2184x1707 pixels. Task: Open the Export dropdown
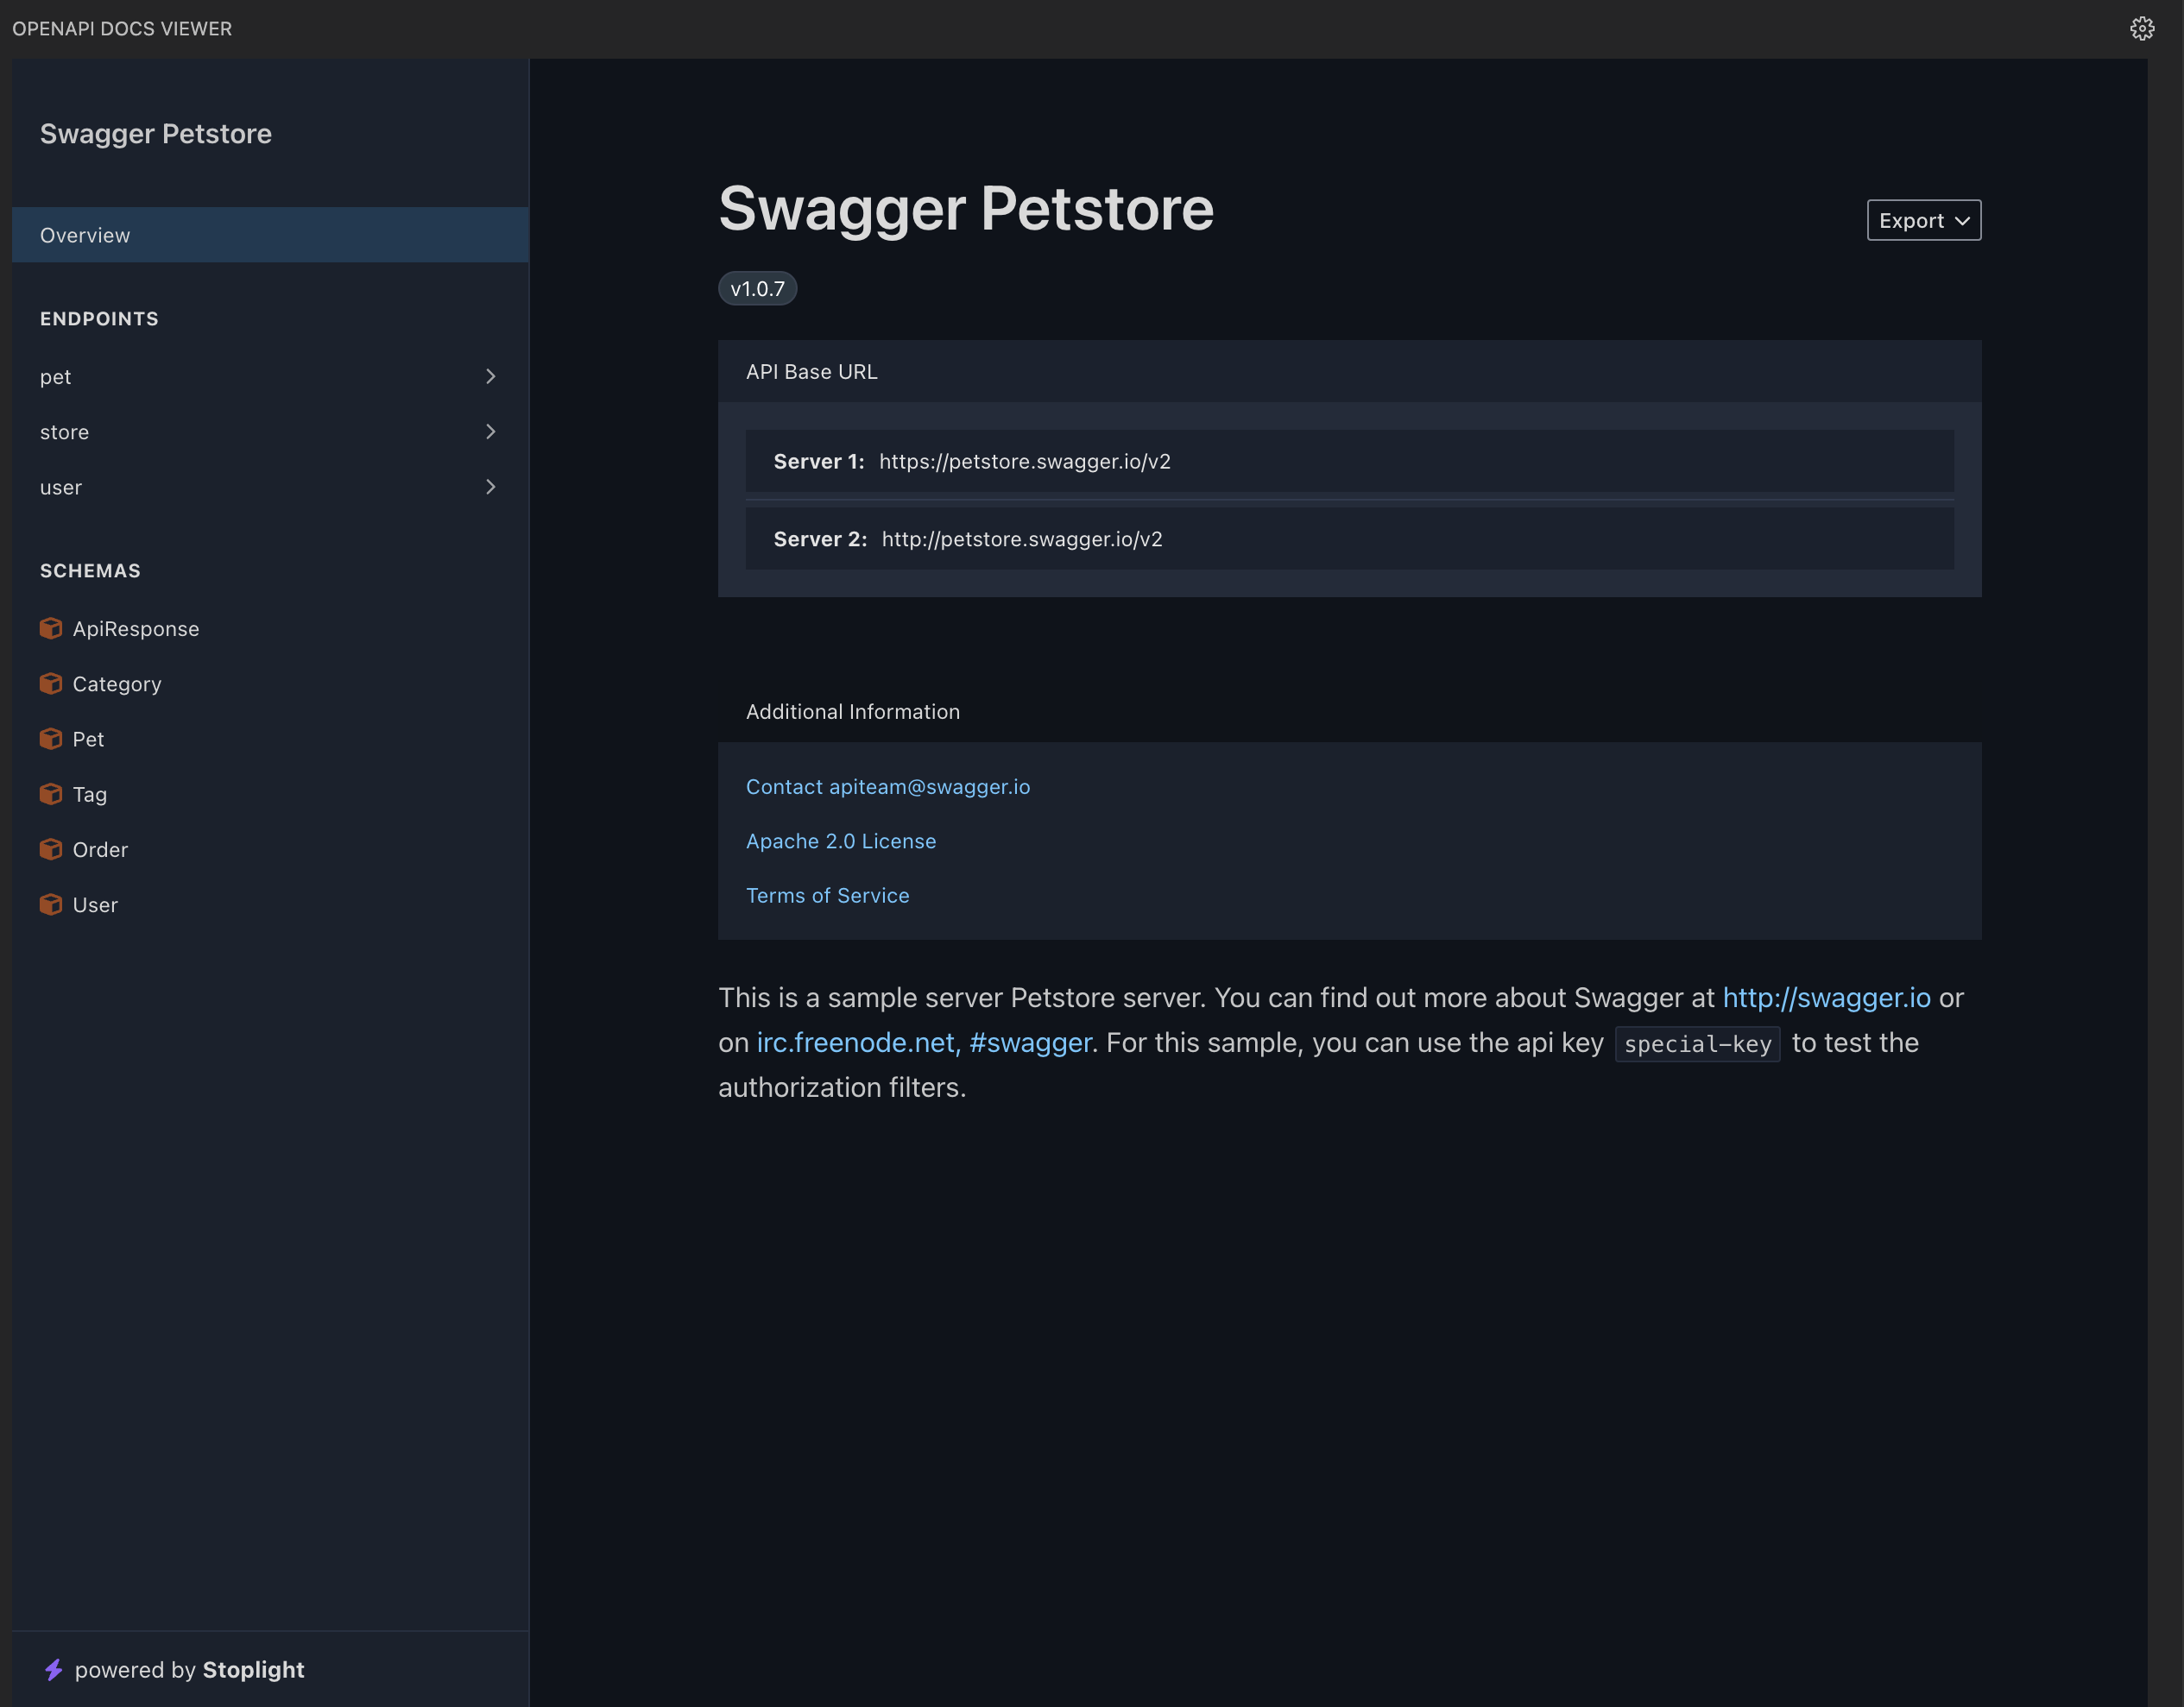click(x=1923, y=220)
